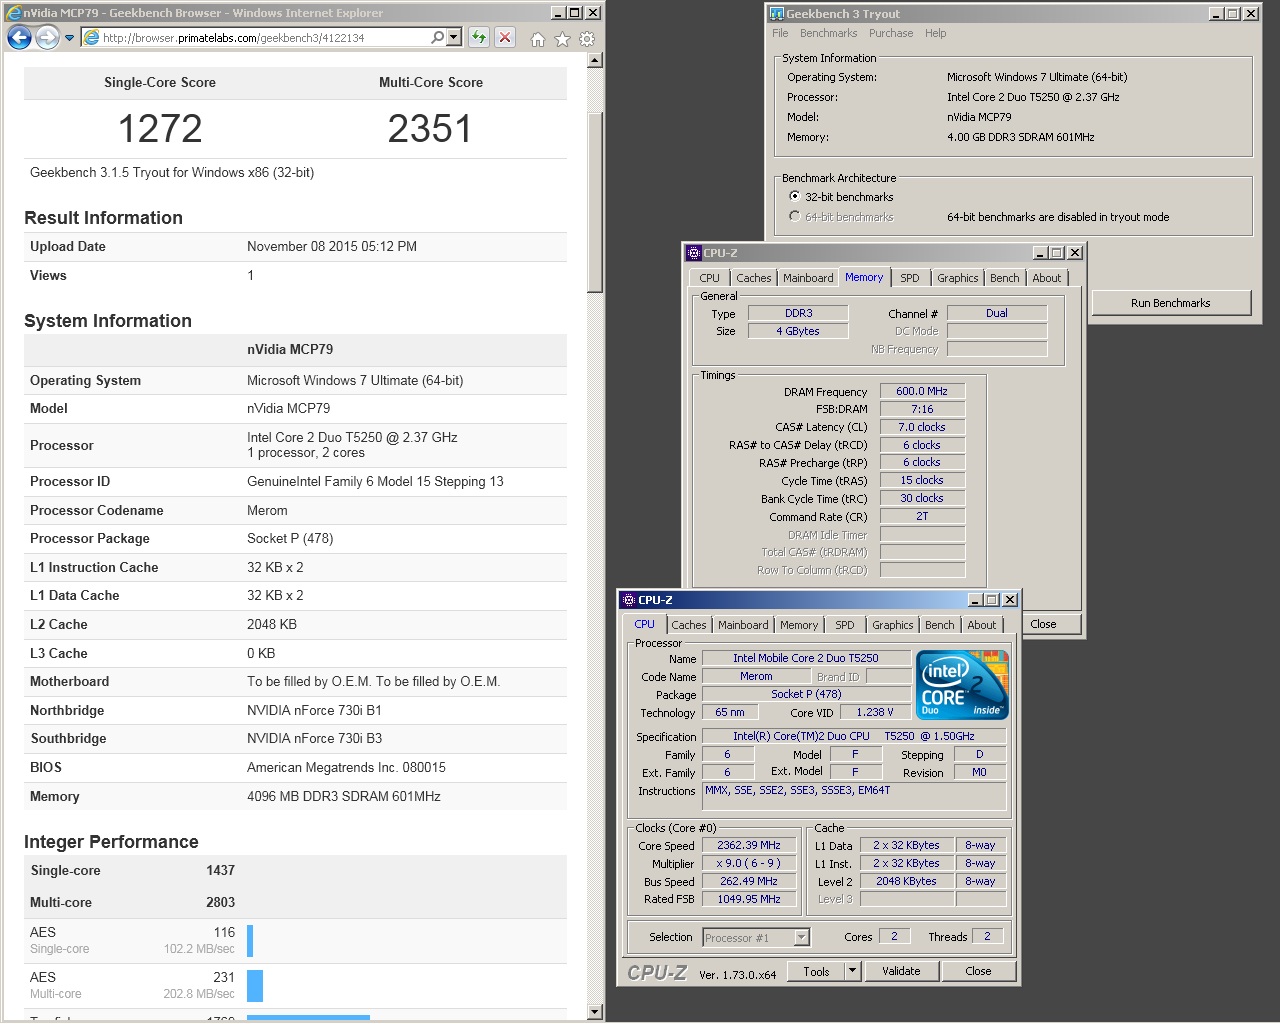Viewport: 1280px width, 1024px height.
Task: Click the scroll-up arrow of browser scrollbar
Action: tap(595, 60)
